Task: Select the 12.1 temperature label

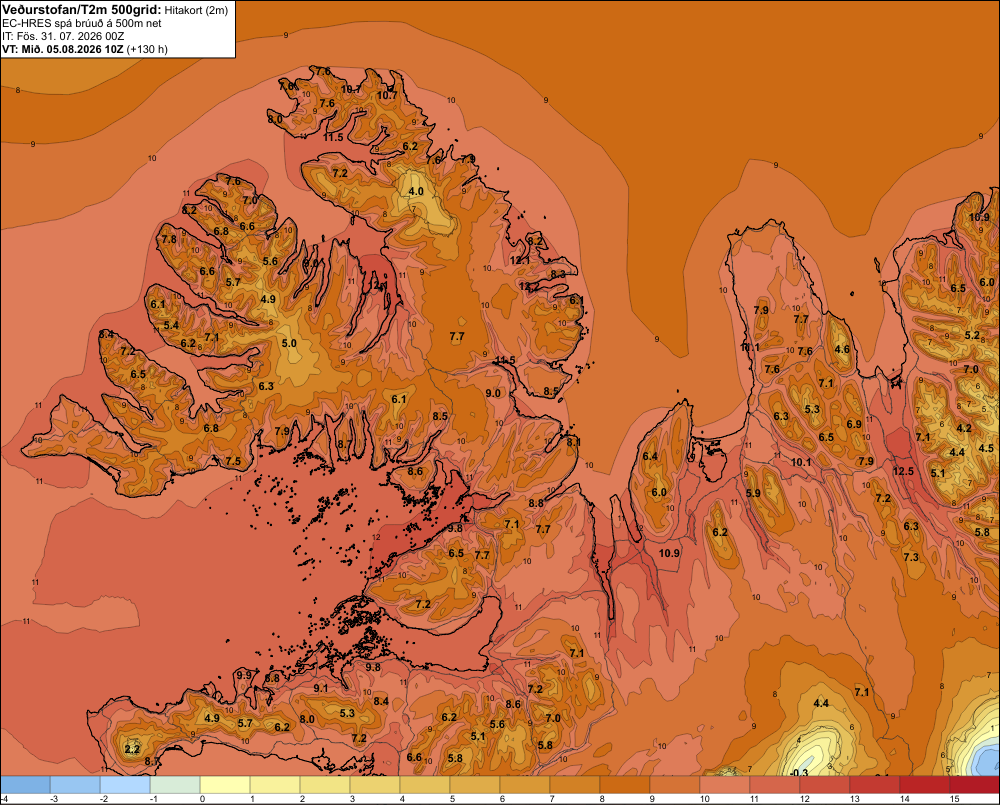Action: point(520,260)
